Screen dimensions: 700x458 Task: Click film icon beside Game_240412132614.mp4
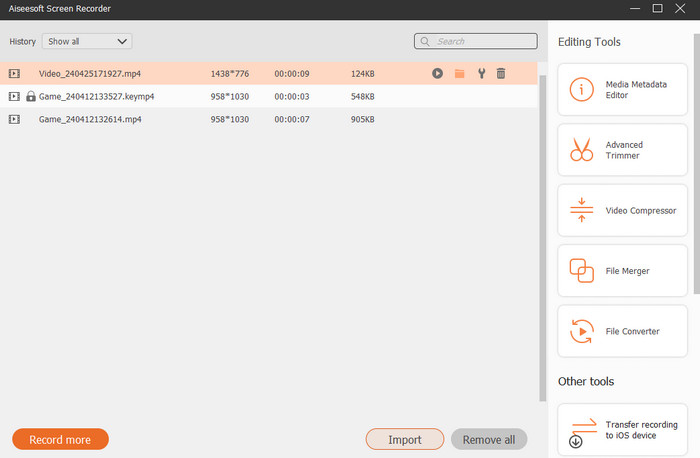[14, 119]
